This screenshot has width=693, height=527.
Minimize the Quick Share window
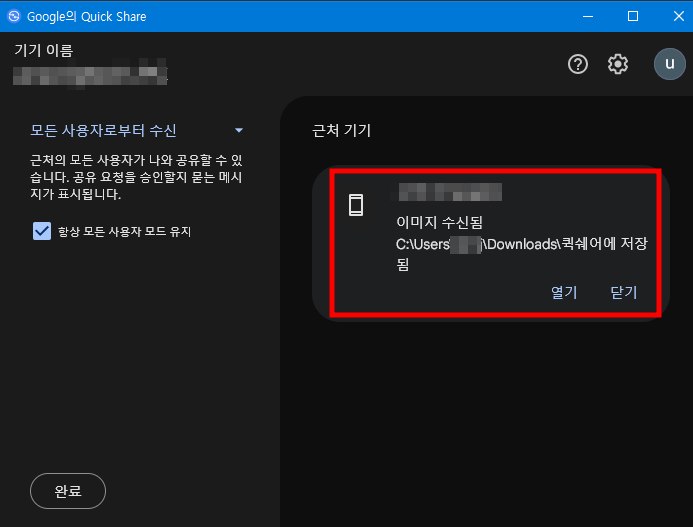point(588,16)
